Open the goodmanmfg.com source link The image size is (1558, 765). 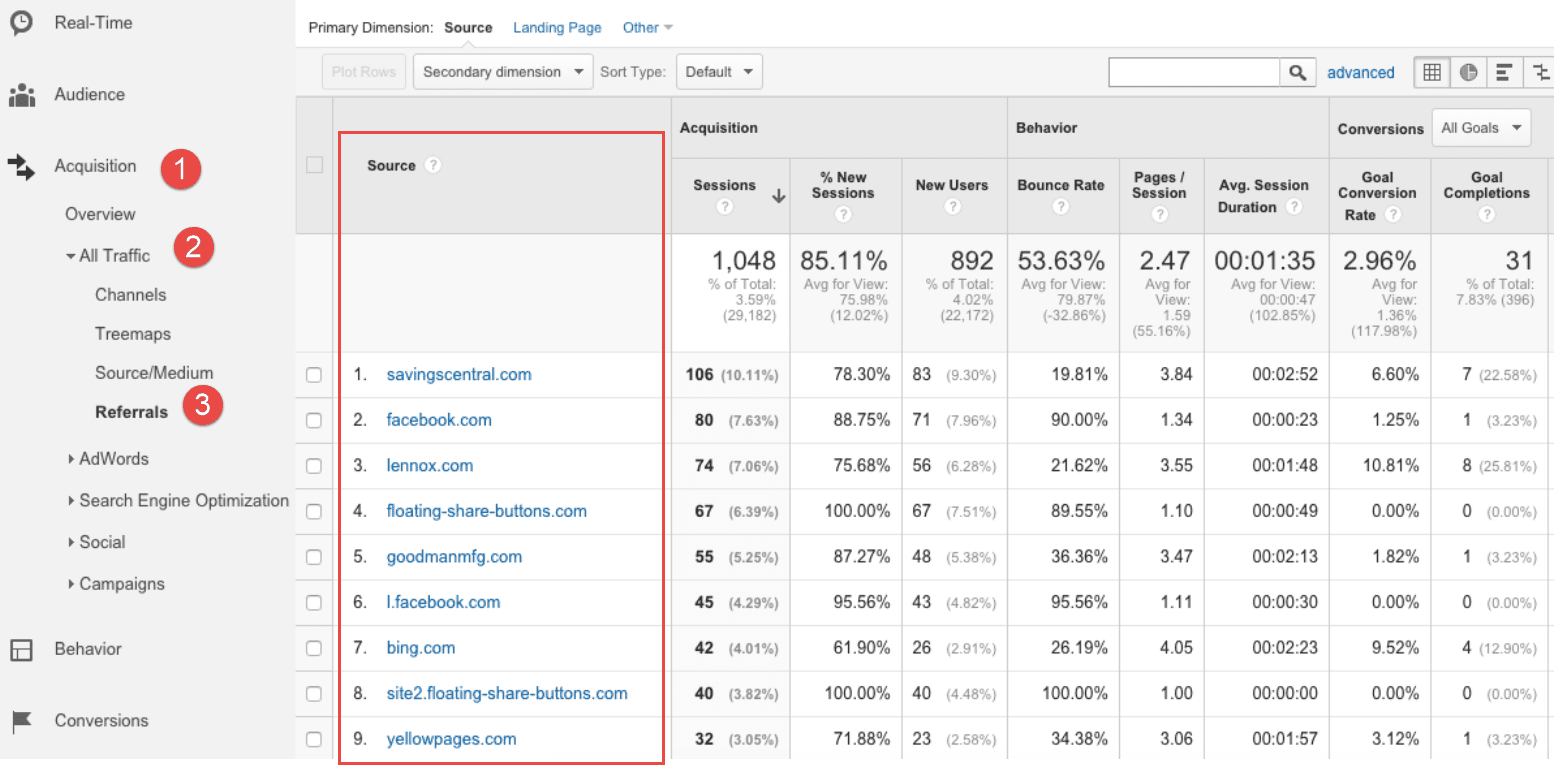pyautogui.click(x=454, y=557)
